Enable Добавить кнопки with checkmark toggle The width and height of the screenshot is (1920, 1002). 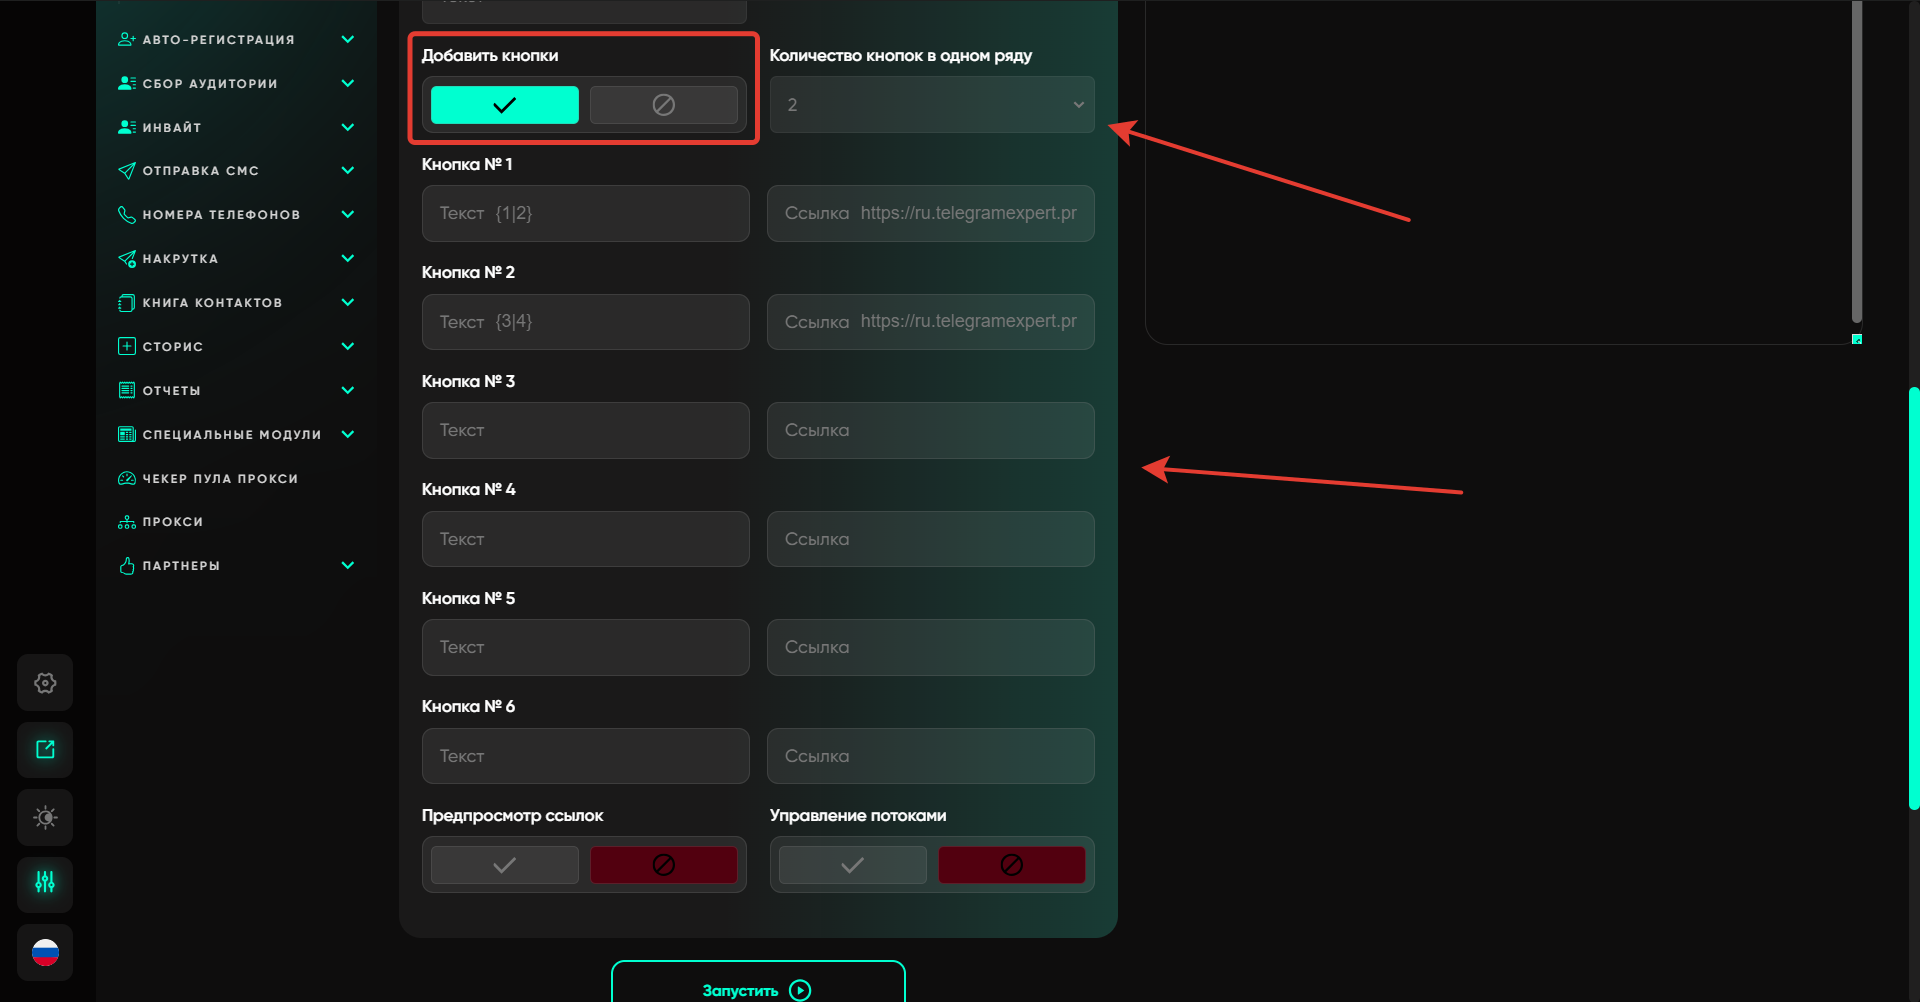tap(504, 105)
